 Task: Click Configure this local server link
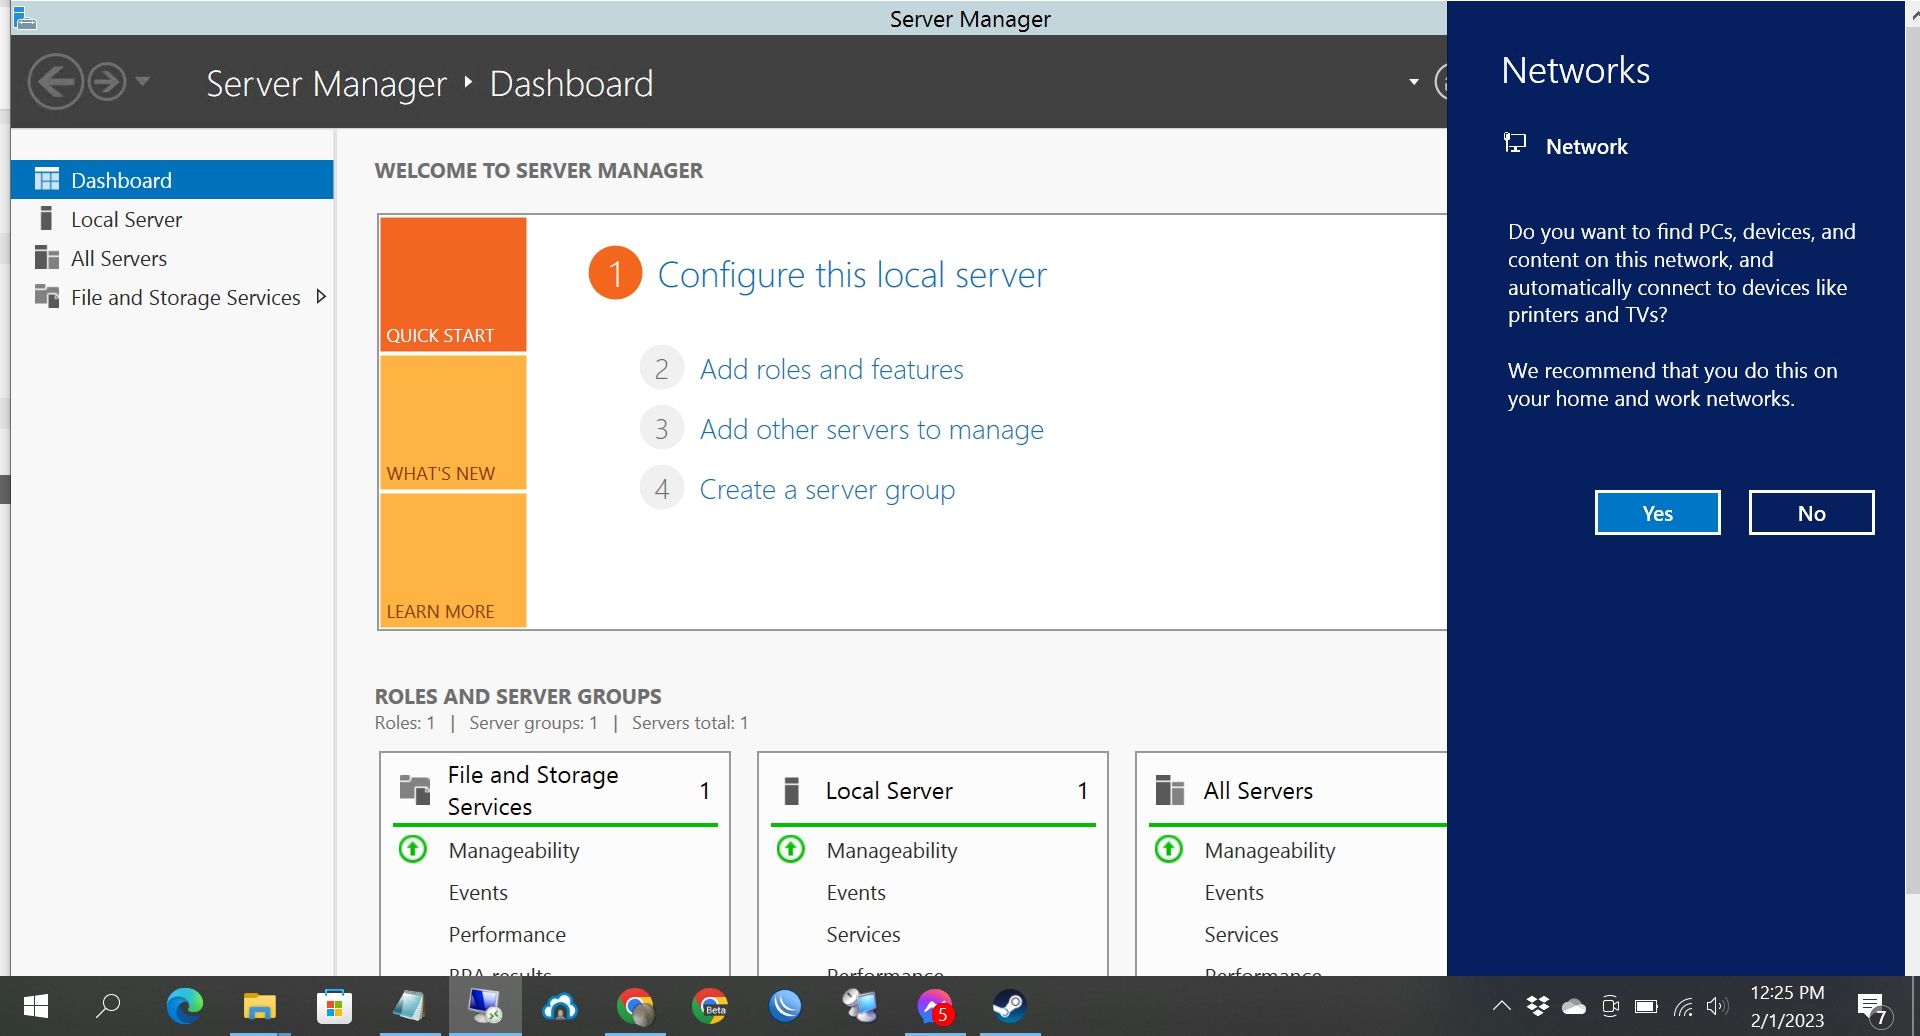click(852, 274)
